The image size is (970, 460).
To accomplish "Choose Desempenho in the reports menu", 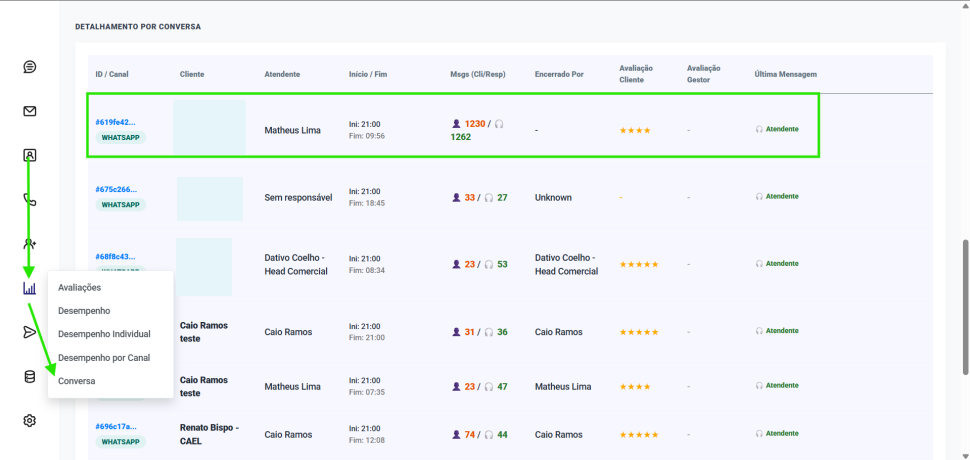I will pyautogui.click(x=84, y=311).
